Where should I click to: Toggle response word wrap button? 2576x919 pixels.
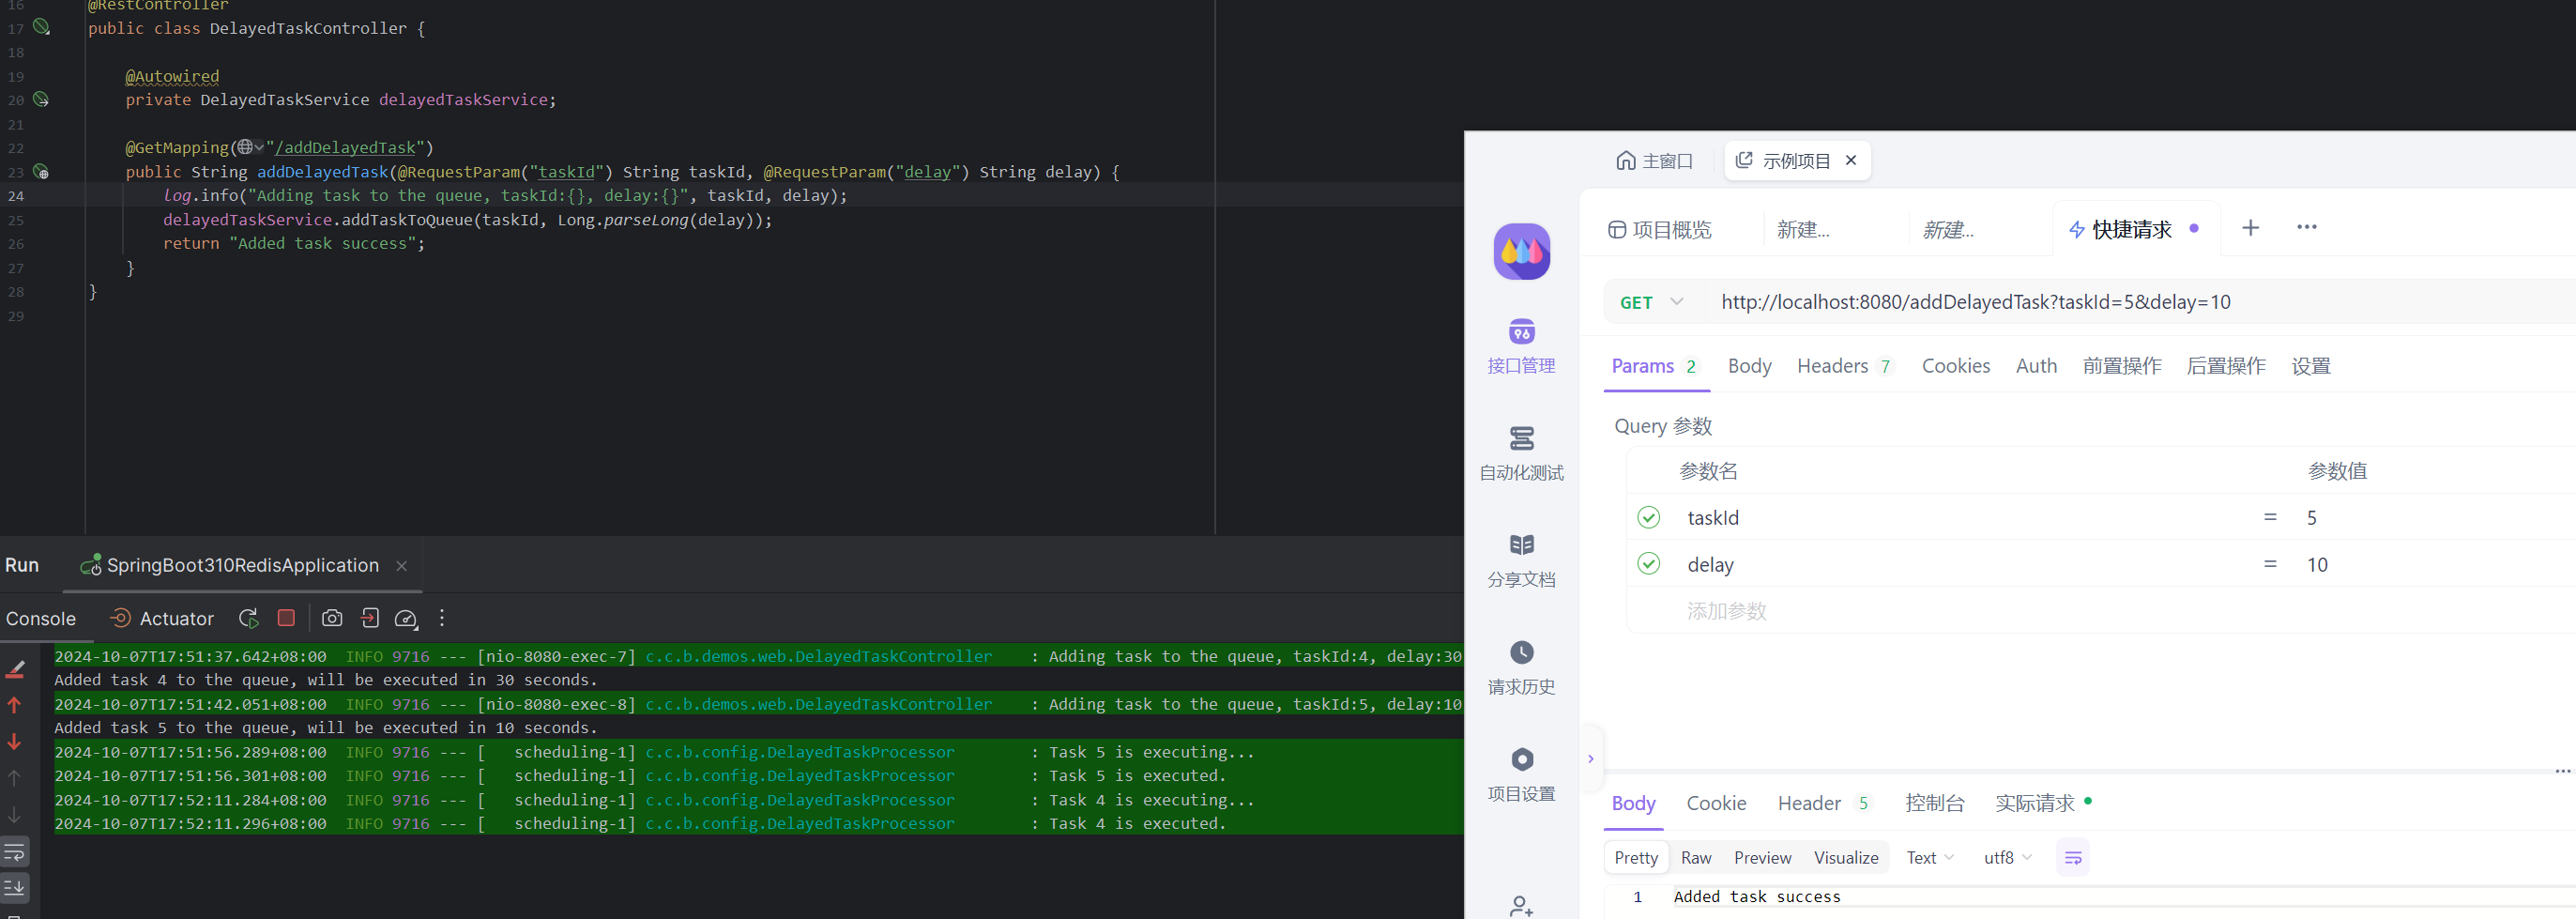click(2072, 858)
